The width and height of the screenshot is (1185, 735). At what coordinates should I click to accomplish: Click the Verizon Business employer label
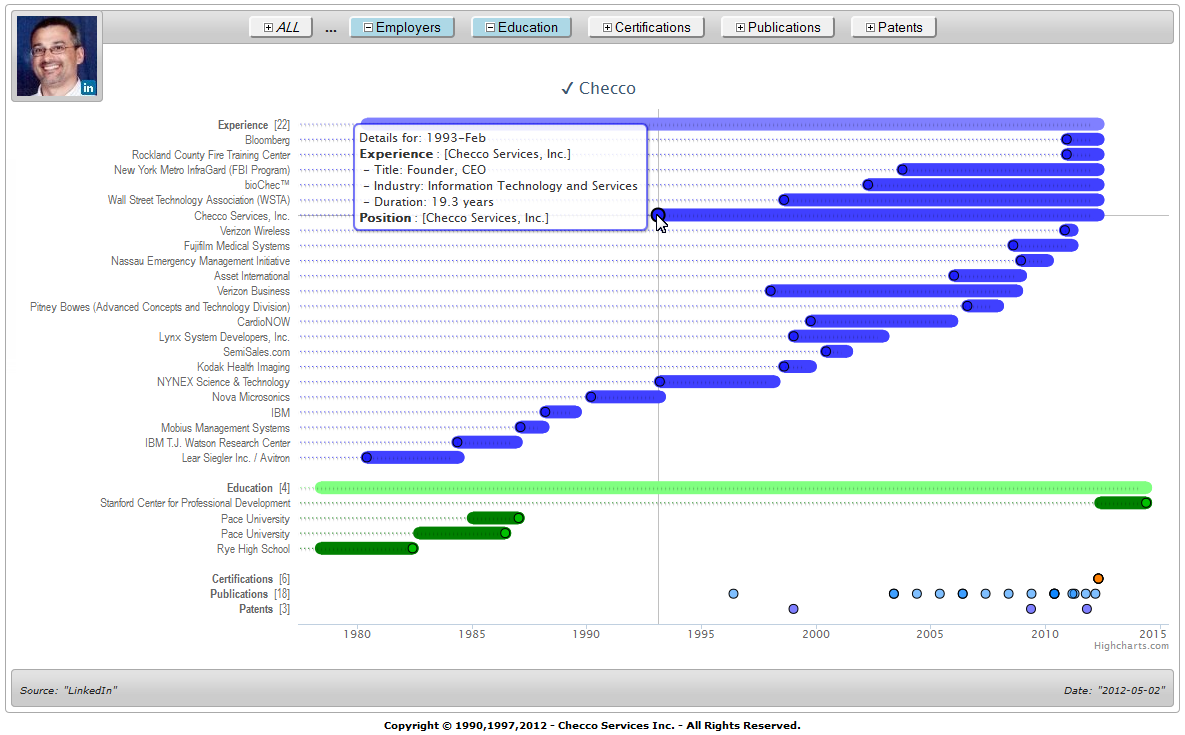(x=253, y=292)
